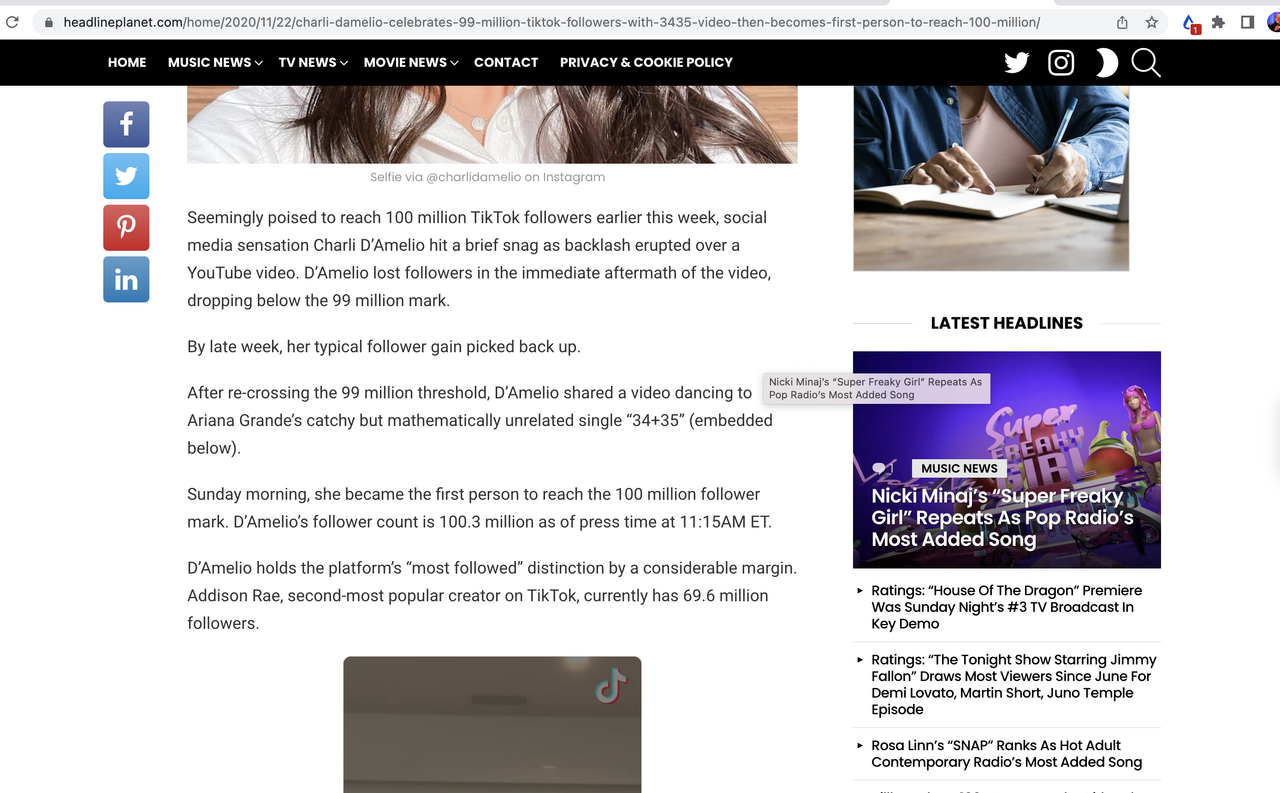The width and height of the screenshot is (1280, 793).
Task: Open the Extensions puzzle piece menu
Action: (1218, 22)
